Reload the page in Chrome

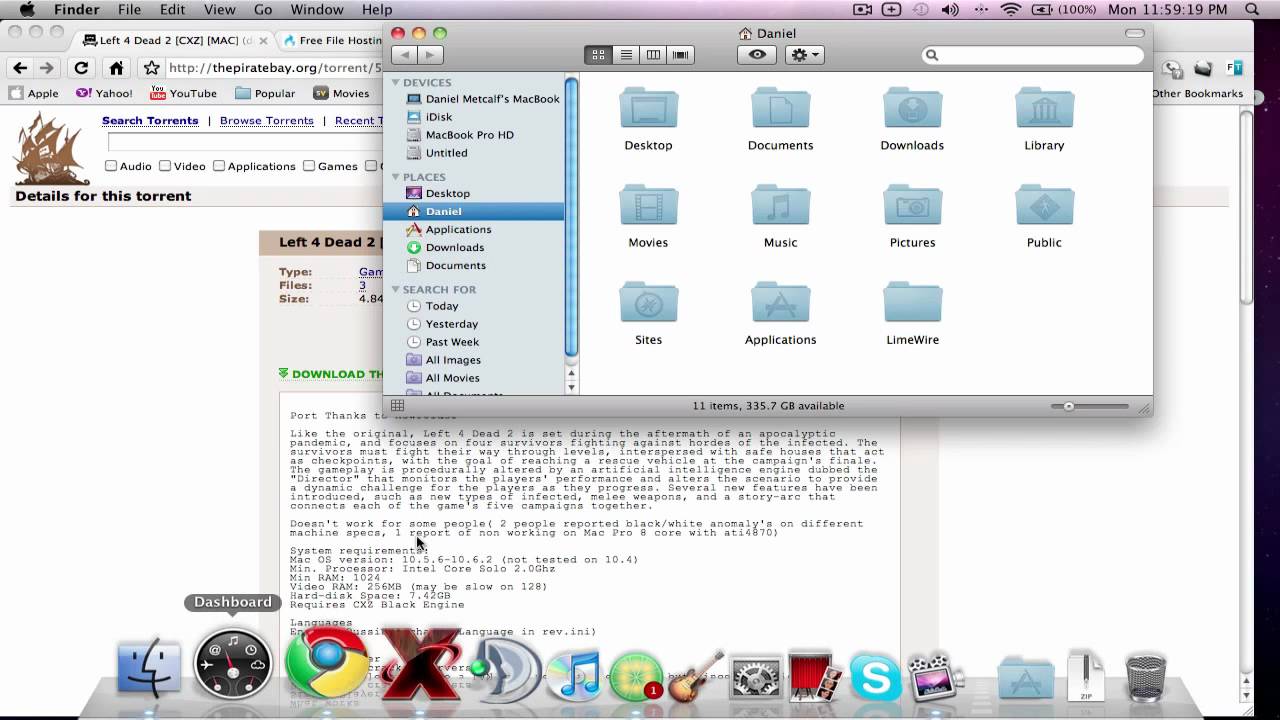click(x=81, y=68)
